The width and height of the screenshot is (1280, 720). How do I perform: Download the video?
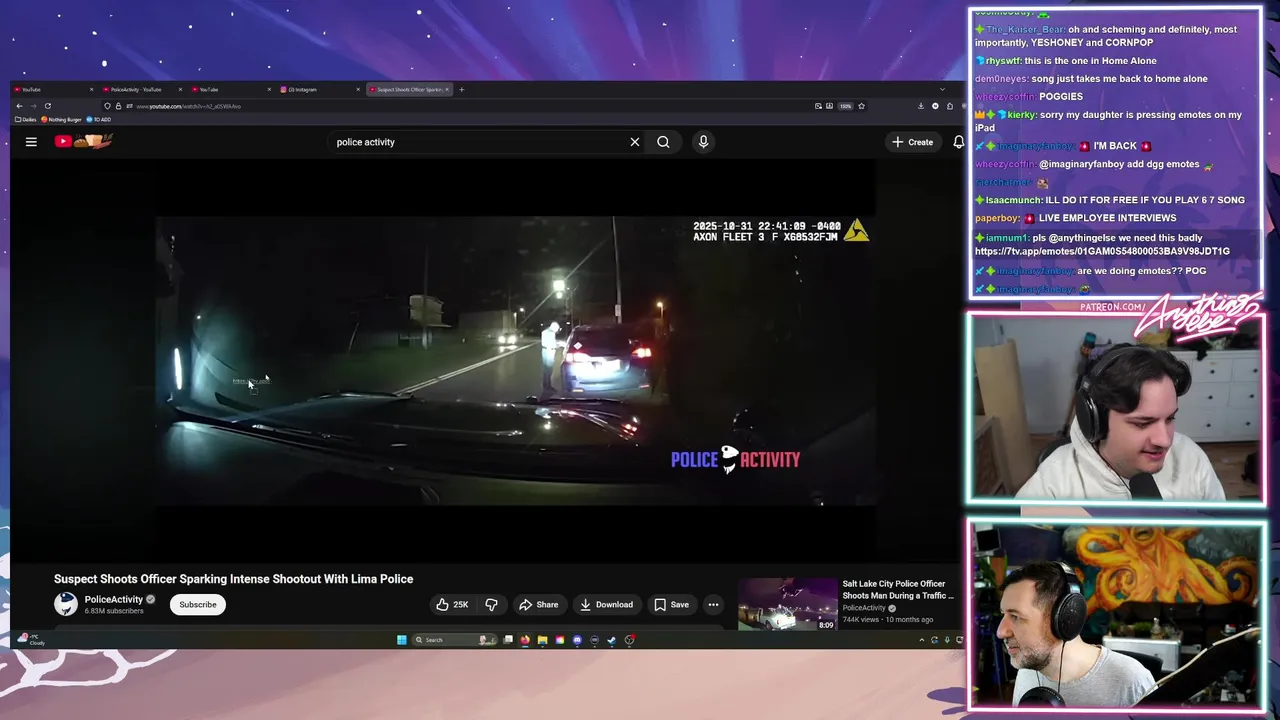606,604
